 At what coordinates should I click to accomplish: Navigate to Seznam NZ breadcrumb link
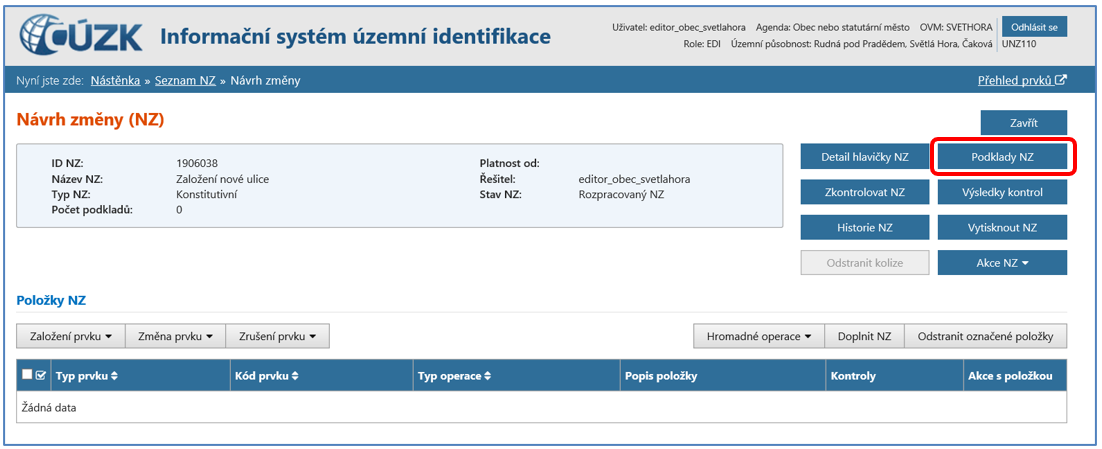pos(185,80)
